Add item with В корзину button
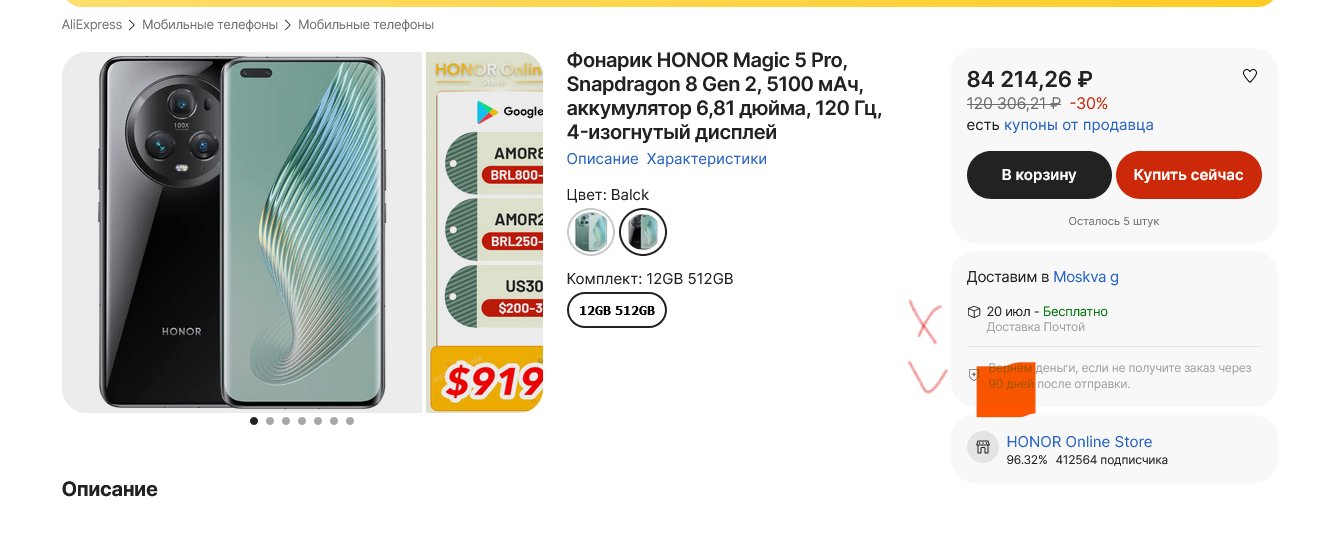 pyautogui.click(x=1039, y=175)
